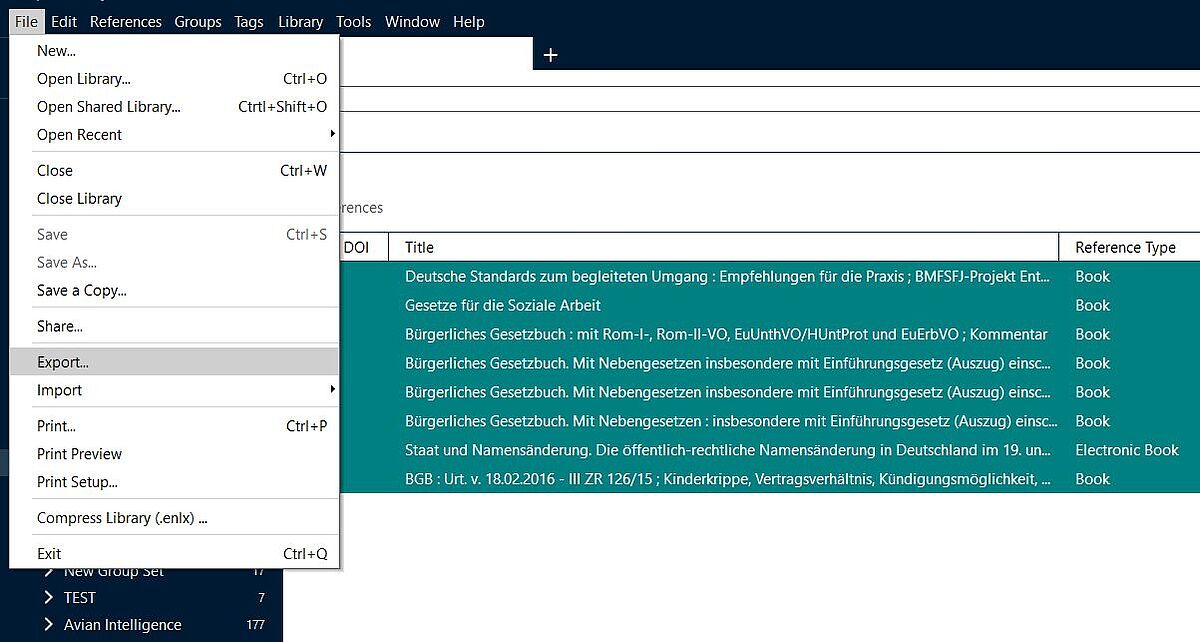
Task: Sort by Reference Type column header
Action: pos(1129,247)
